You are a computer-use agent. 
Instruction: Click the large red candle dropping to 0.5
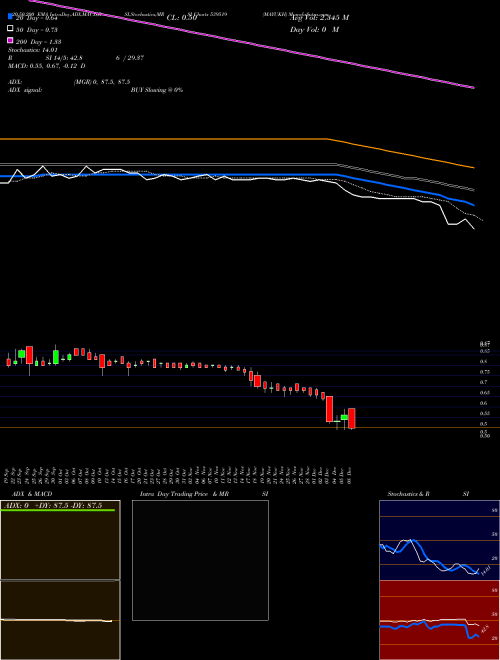330,409
